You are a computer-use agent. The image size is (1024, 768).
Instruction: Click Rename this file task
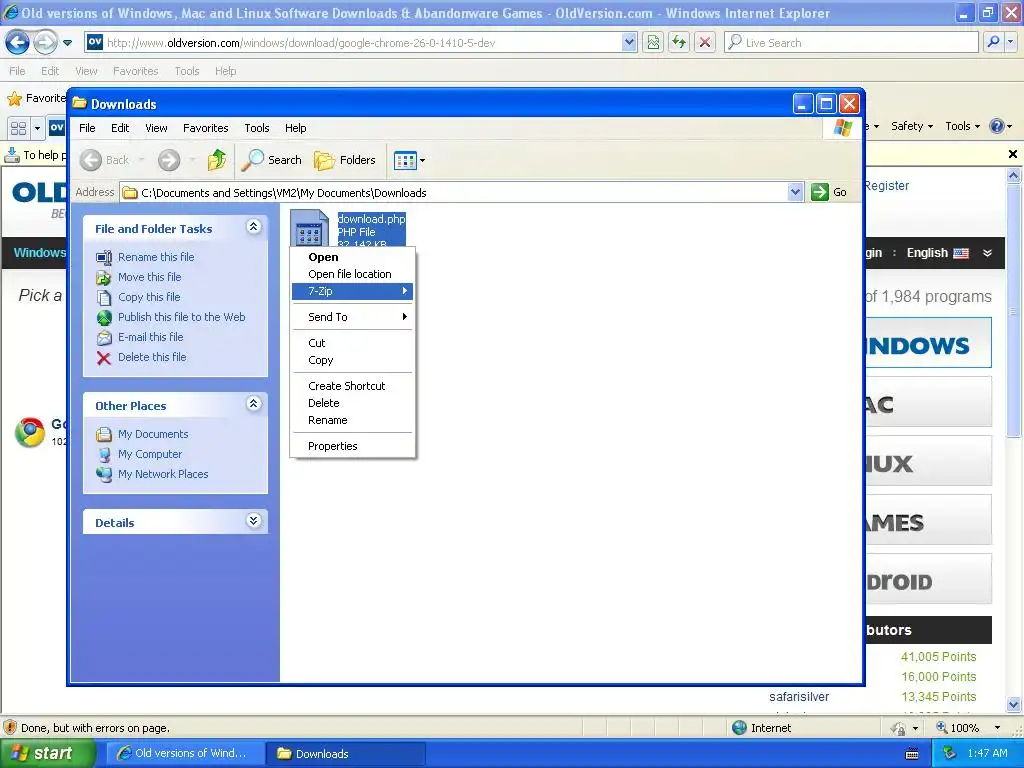[x=145, y=257]
